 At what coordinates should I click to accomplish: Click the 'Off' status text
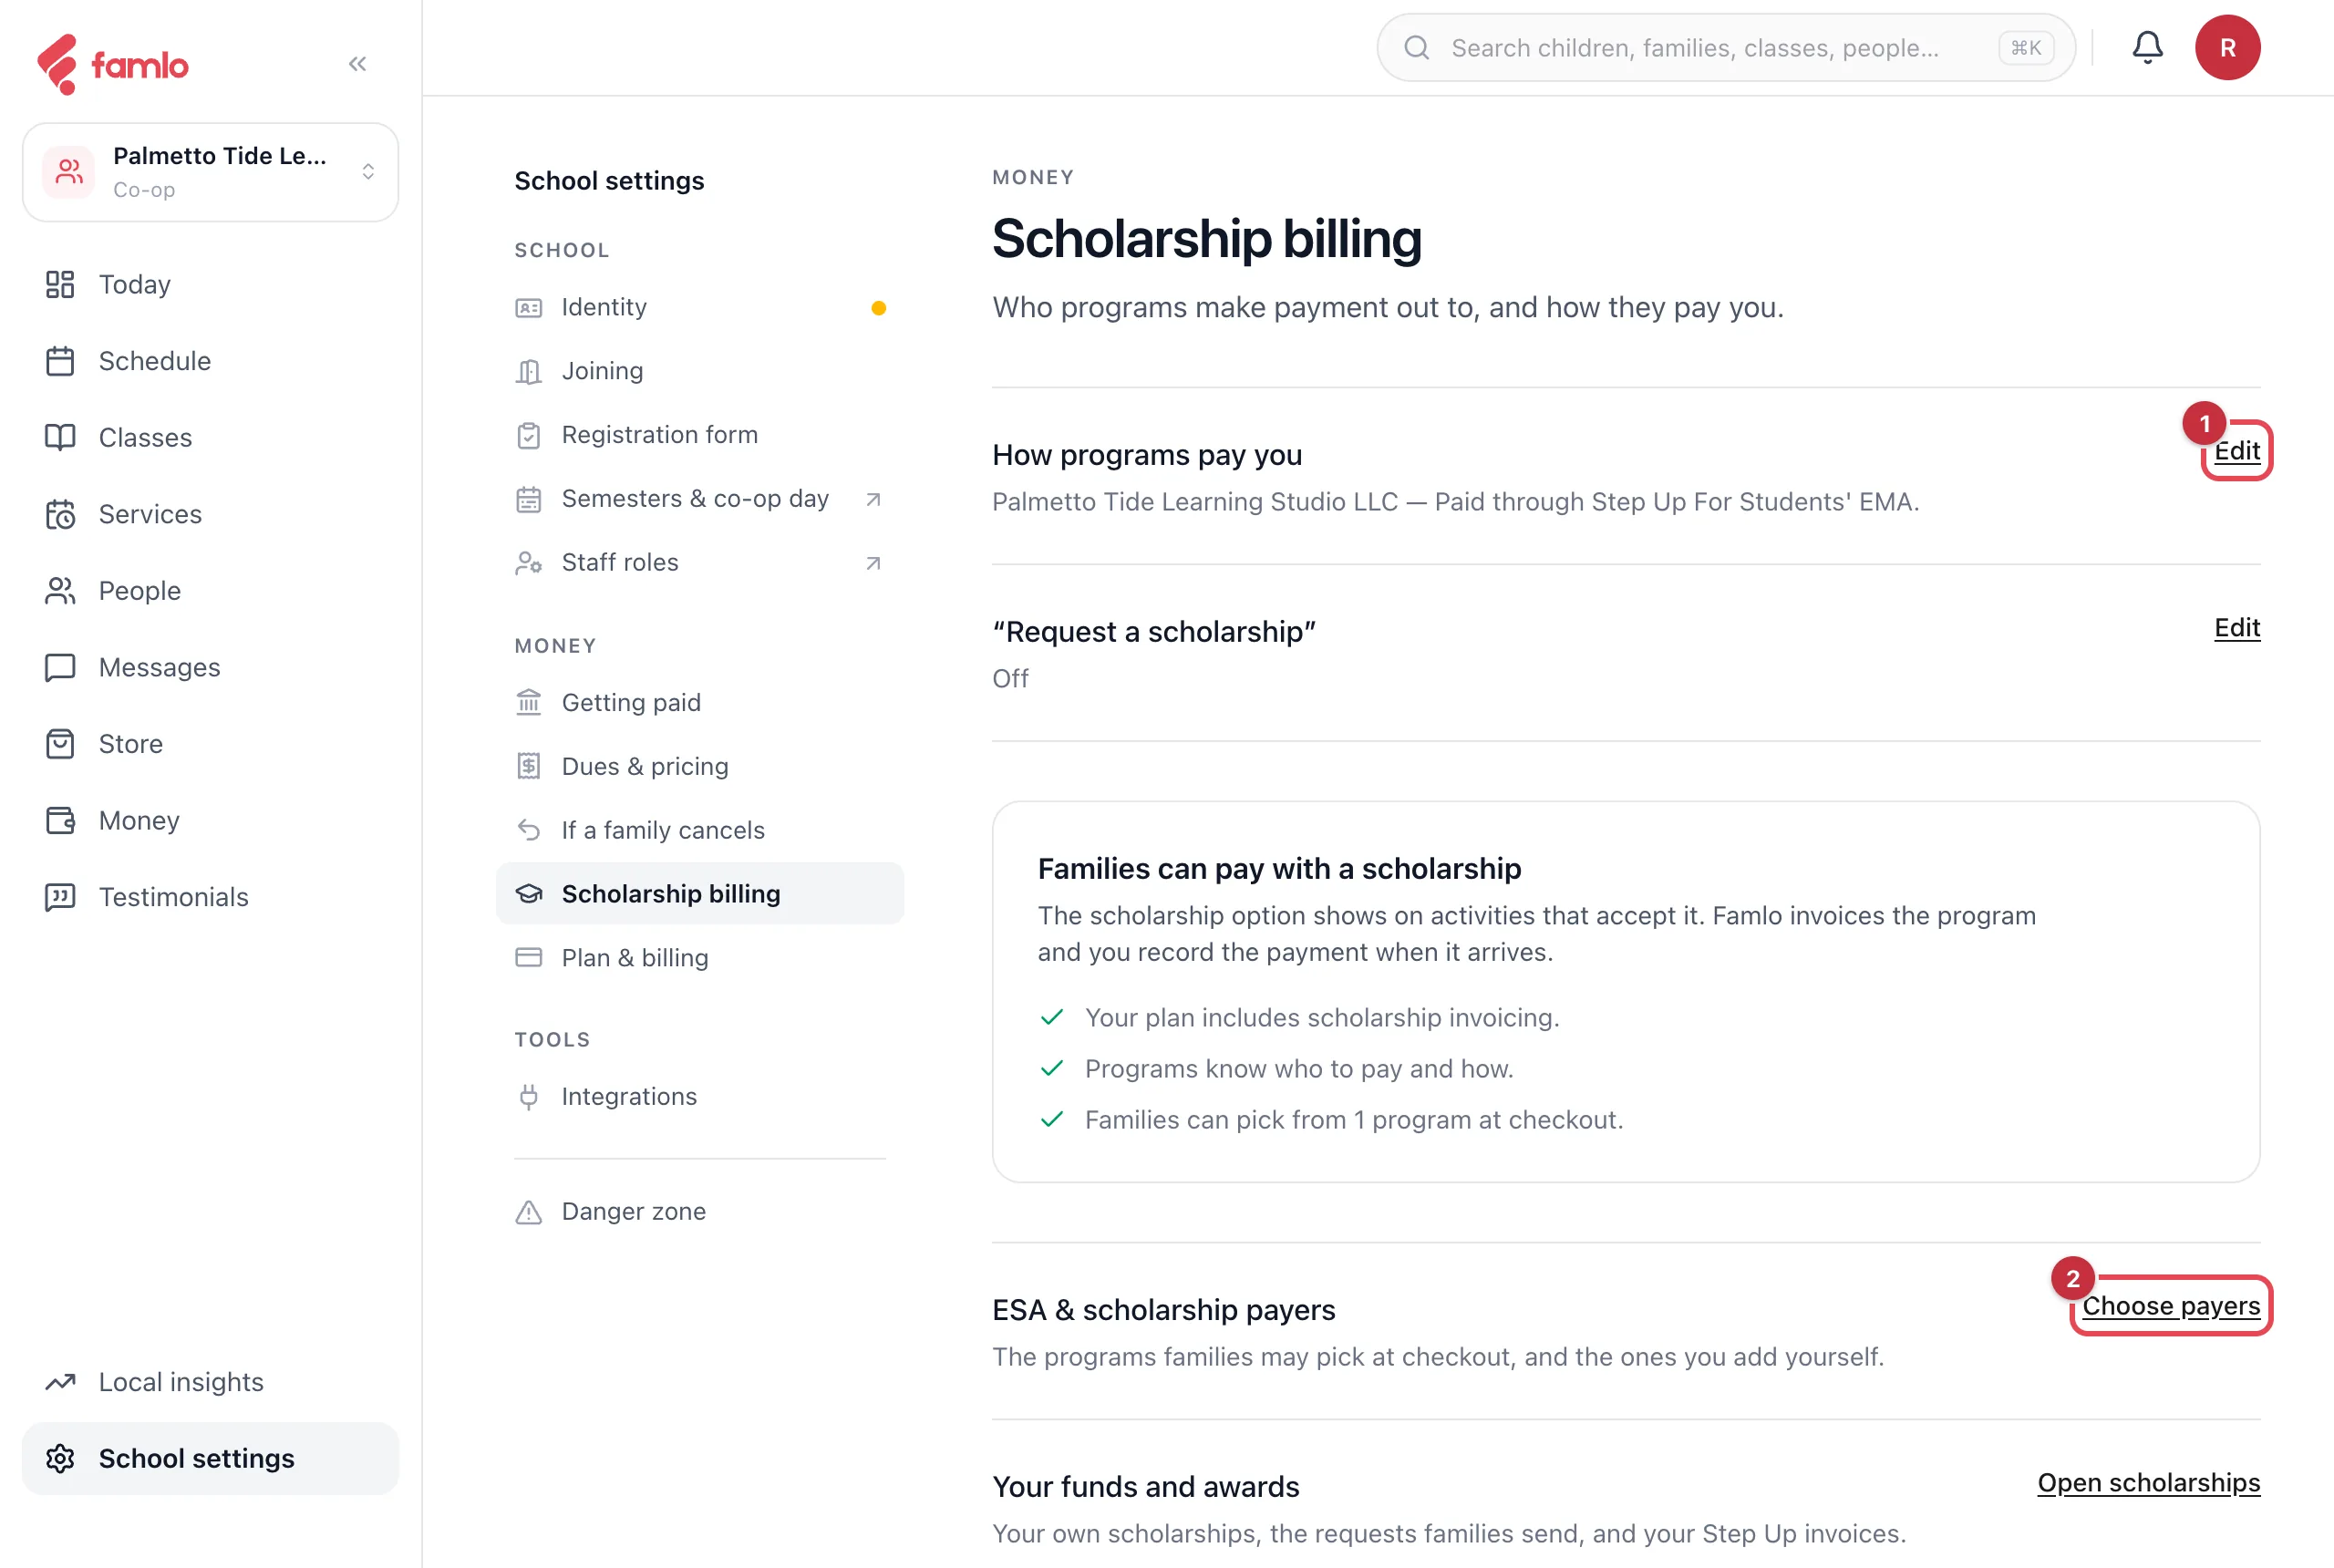coord(1009,679)
